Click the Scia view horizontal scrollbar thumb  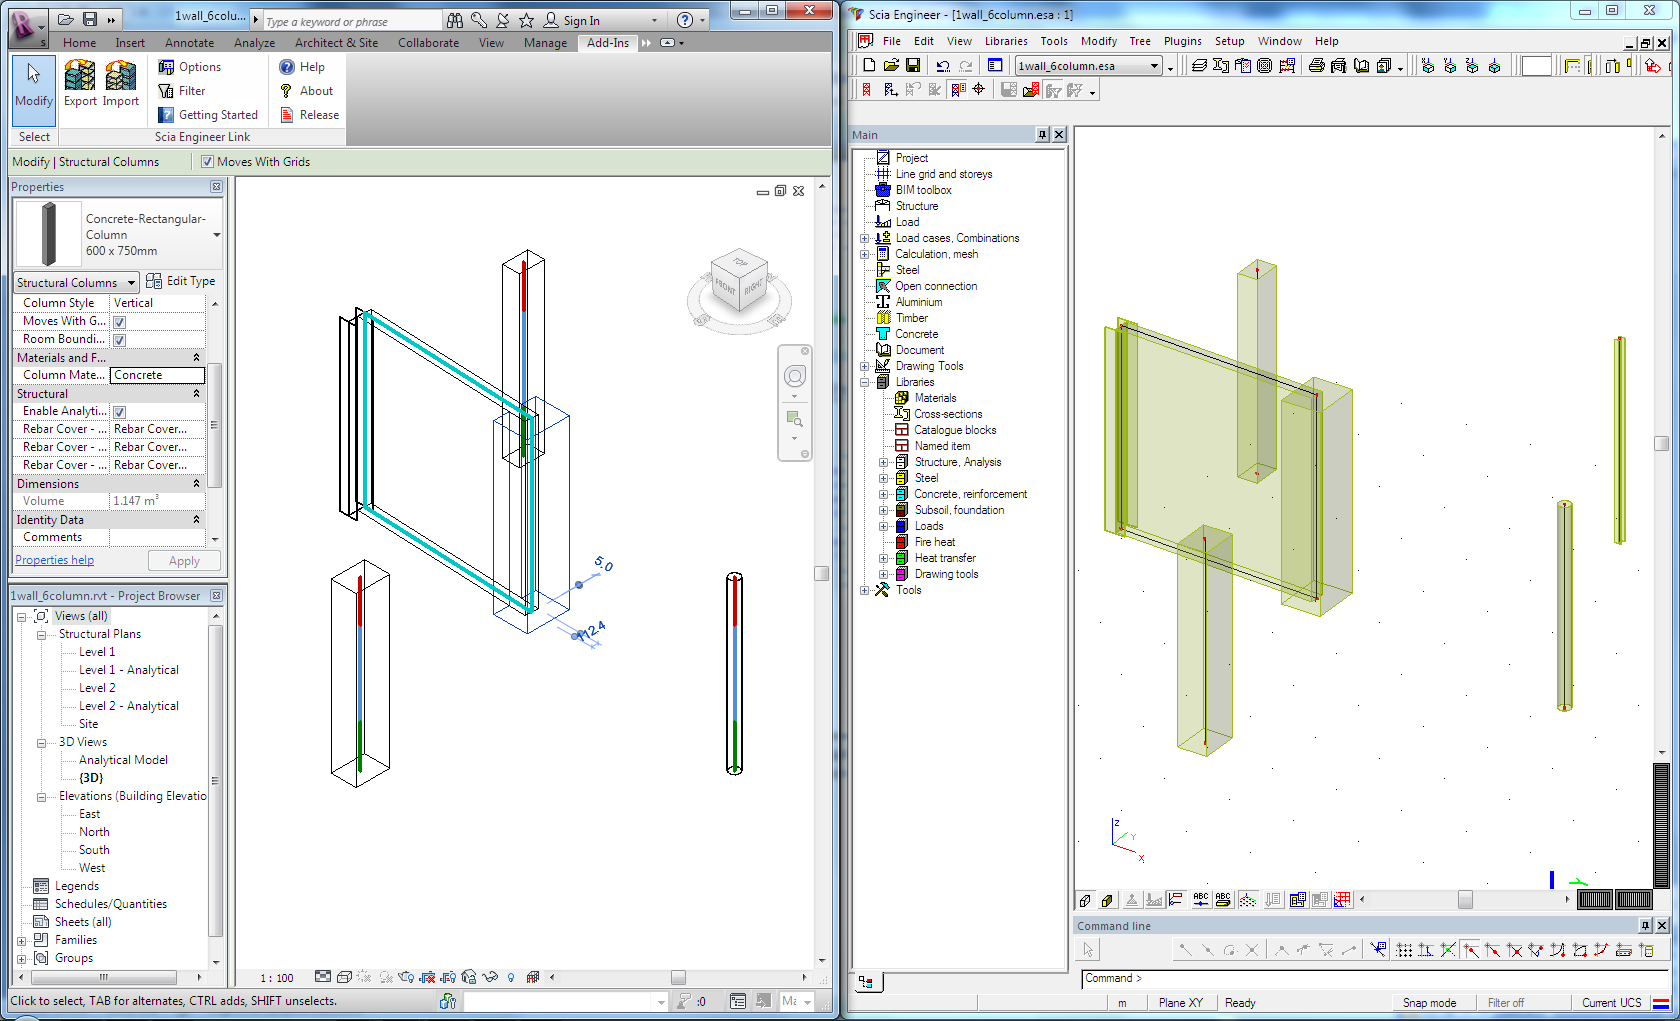tap(1465, 899)
